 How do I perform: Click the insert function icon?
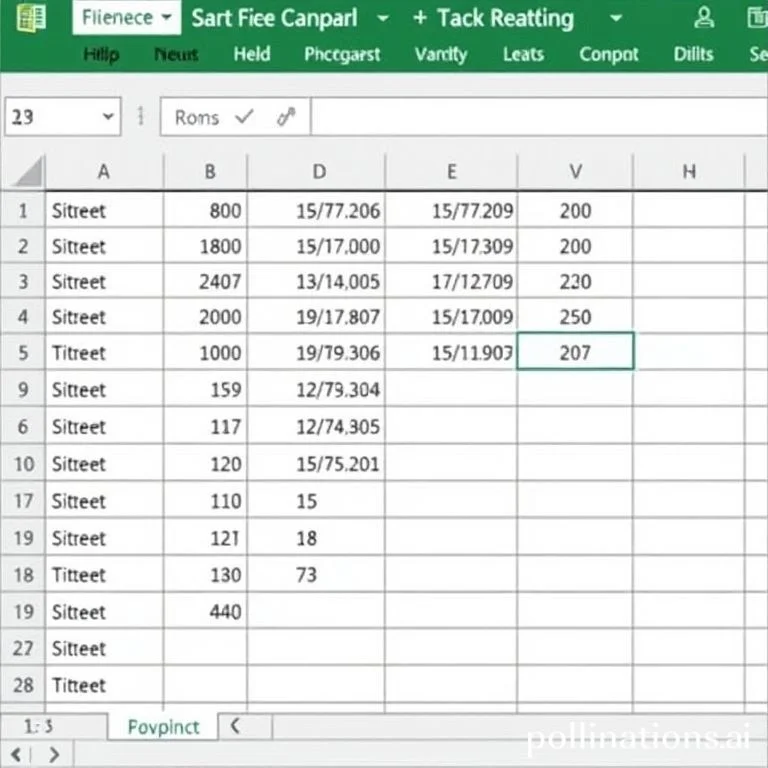pos(287,117)
